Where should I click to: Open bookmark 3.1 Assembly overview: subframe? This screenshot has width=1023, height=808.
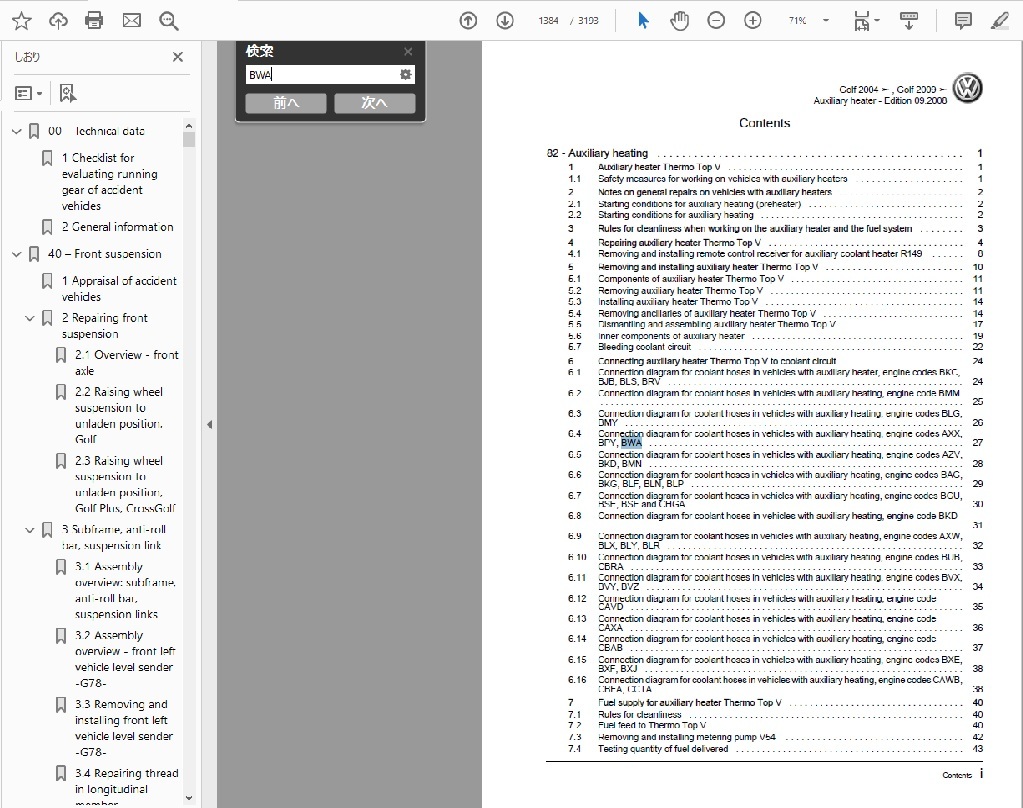click(125, 590)
